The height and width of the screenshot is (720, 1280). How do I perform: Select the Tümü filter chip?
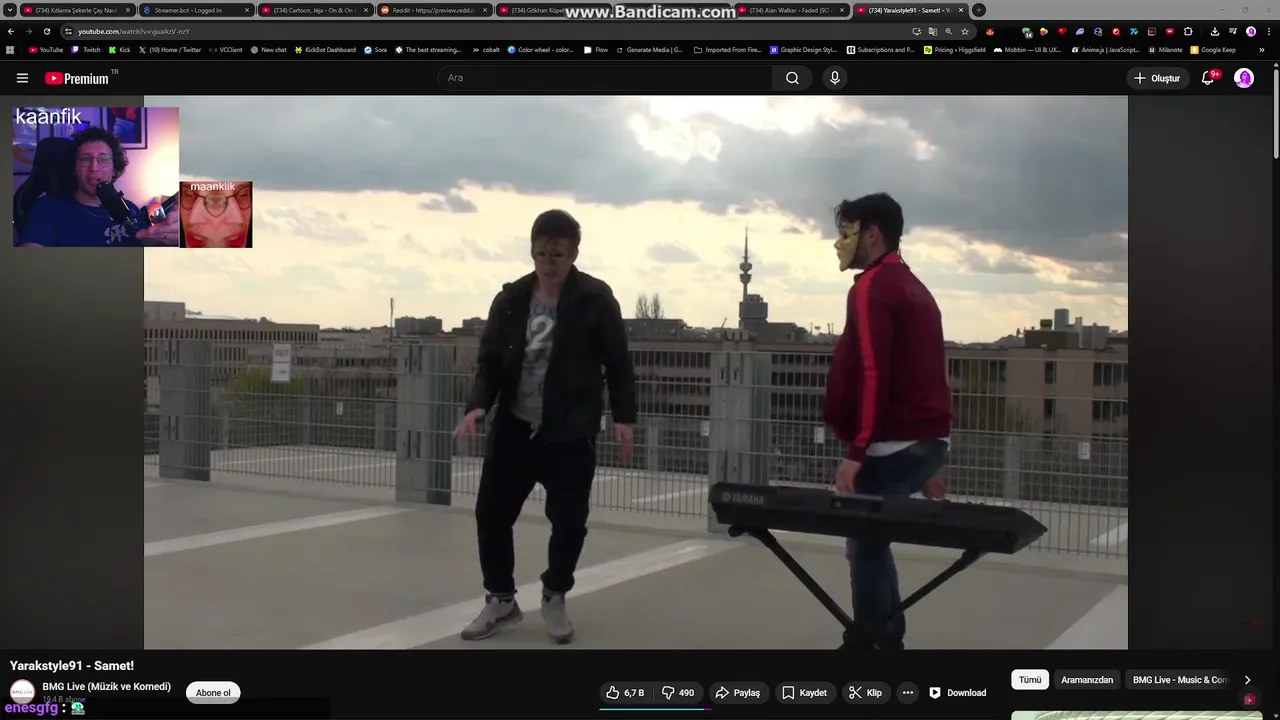click(x=1030, y=680)
